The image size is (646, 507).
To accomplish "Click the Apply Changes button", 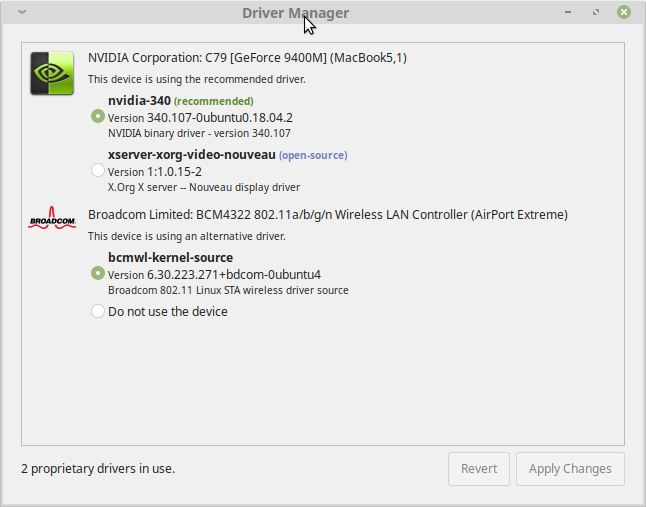I will point(570,469).
